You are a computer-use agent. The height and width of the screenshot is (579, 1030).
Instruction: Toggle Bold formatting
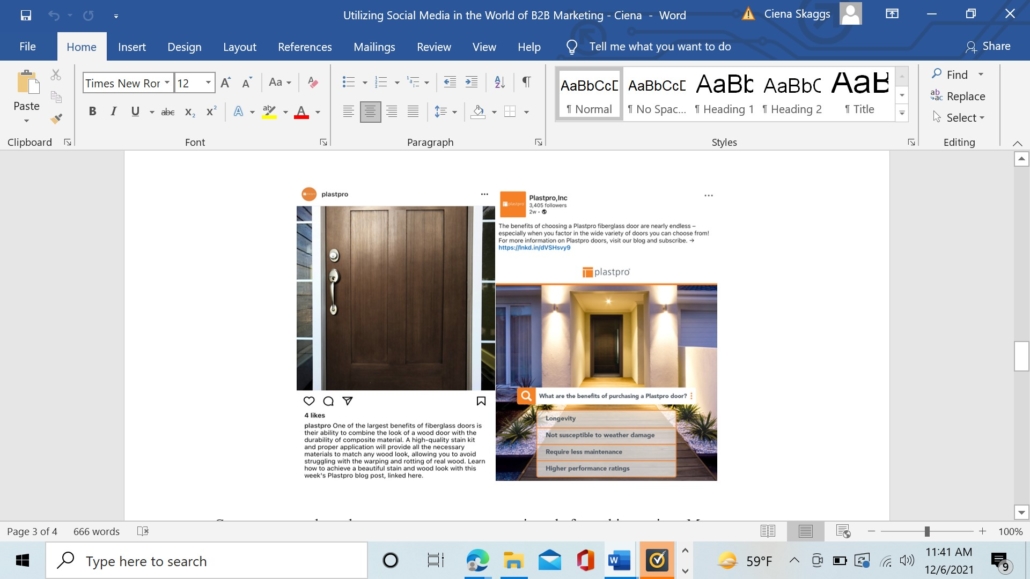[x=93, y=112]
